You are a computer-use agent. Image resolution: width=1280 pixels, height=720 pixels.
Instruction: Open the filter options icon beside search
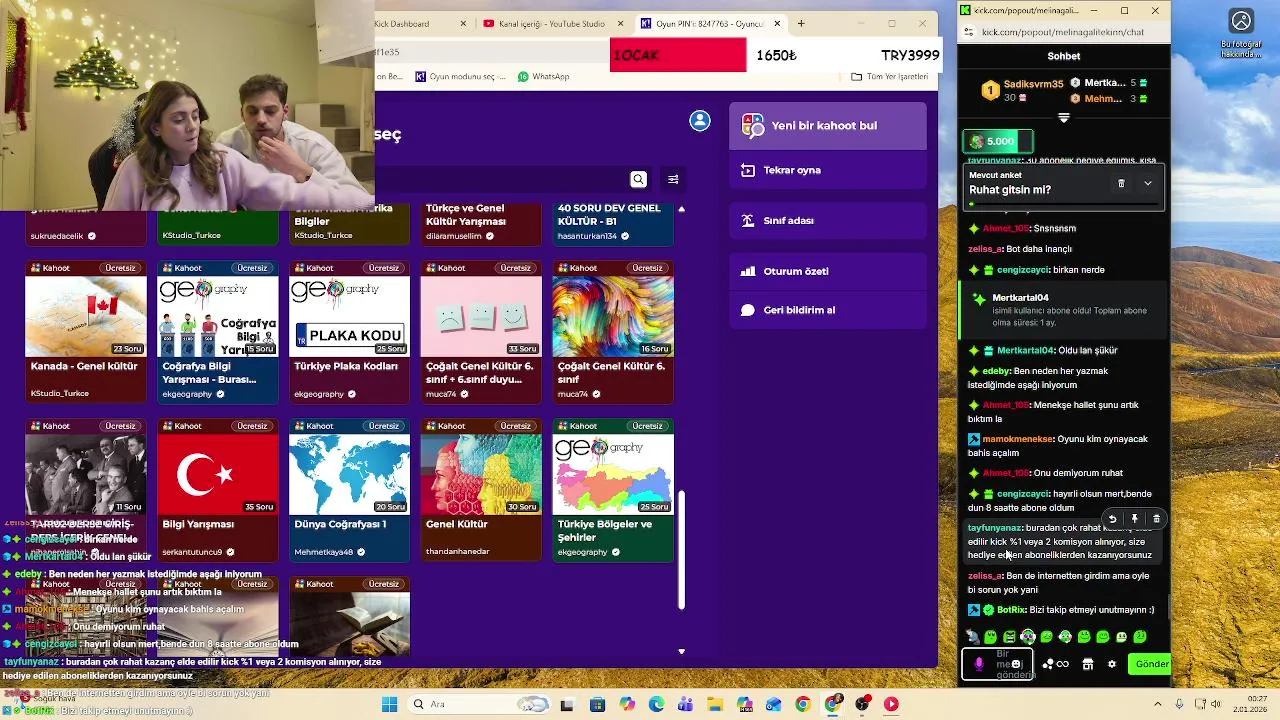point(673,179)
